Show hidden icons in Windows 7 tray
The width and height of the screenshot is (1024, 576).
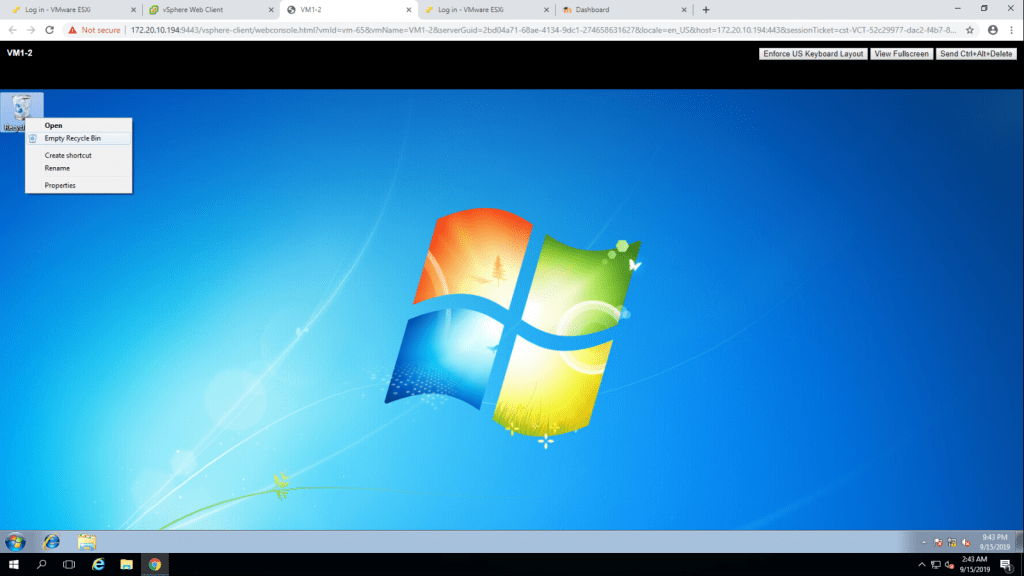click(x=923, y=542)
